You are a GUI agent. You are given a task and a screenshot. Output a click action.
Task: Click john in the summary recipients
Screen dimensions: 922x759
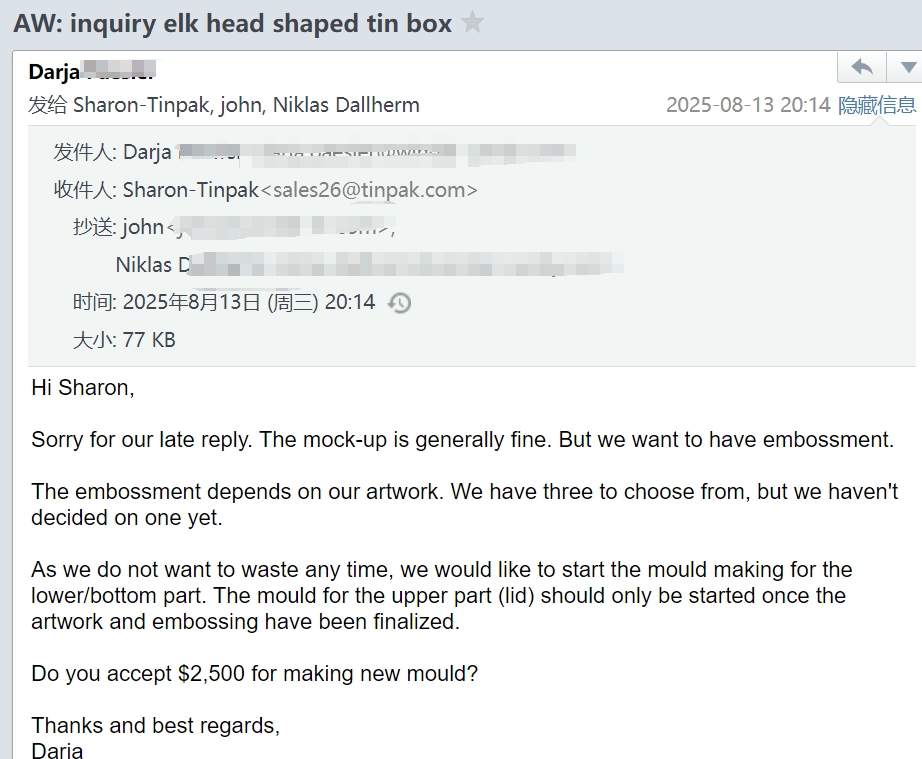point(240,105)
